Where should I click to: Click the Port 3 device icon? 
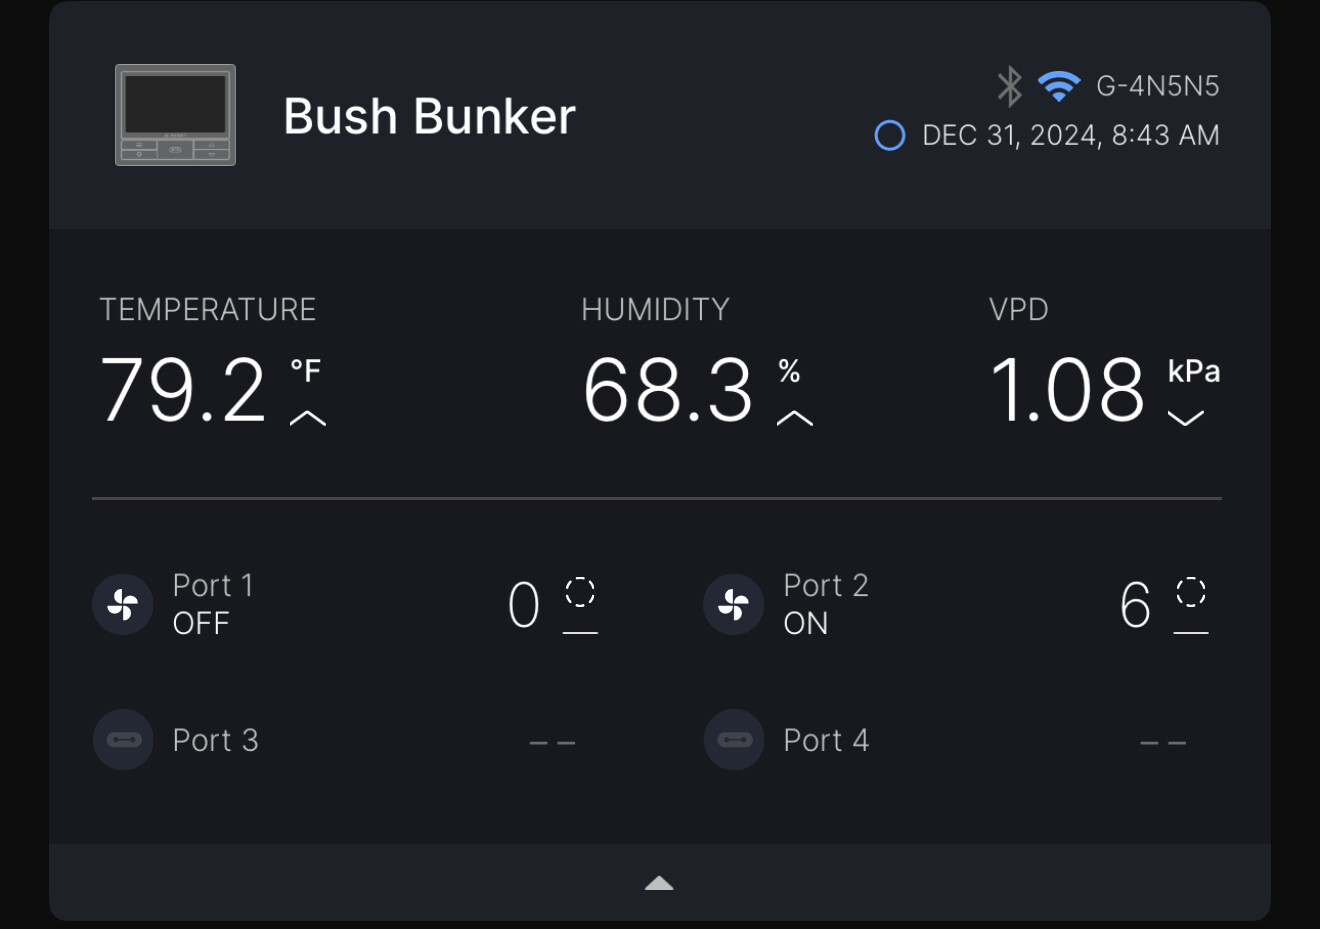click(123, 740)
